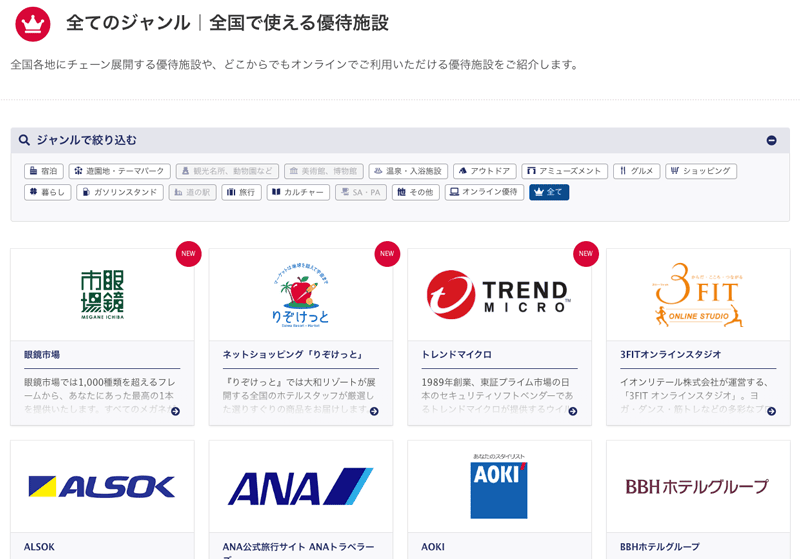Click the red crown icon in header

[x=33, y=24]
